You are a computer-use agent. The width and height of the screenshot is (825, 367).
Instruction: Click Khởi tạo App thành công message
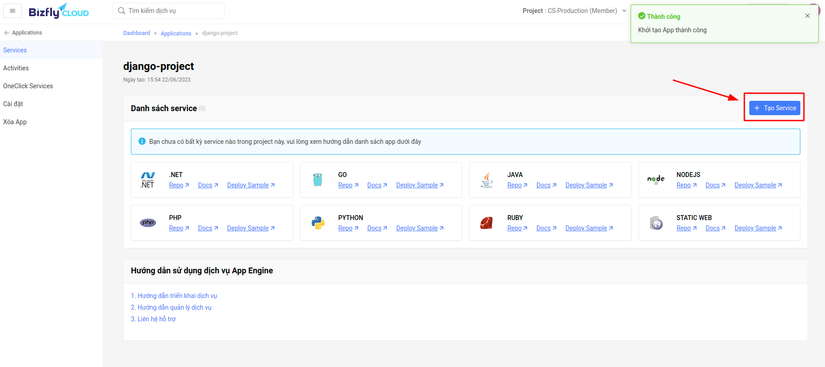[672, 30]
